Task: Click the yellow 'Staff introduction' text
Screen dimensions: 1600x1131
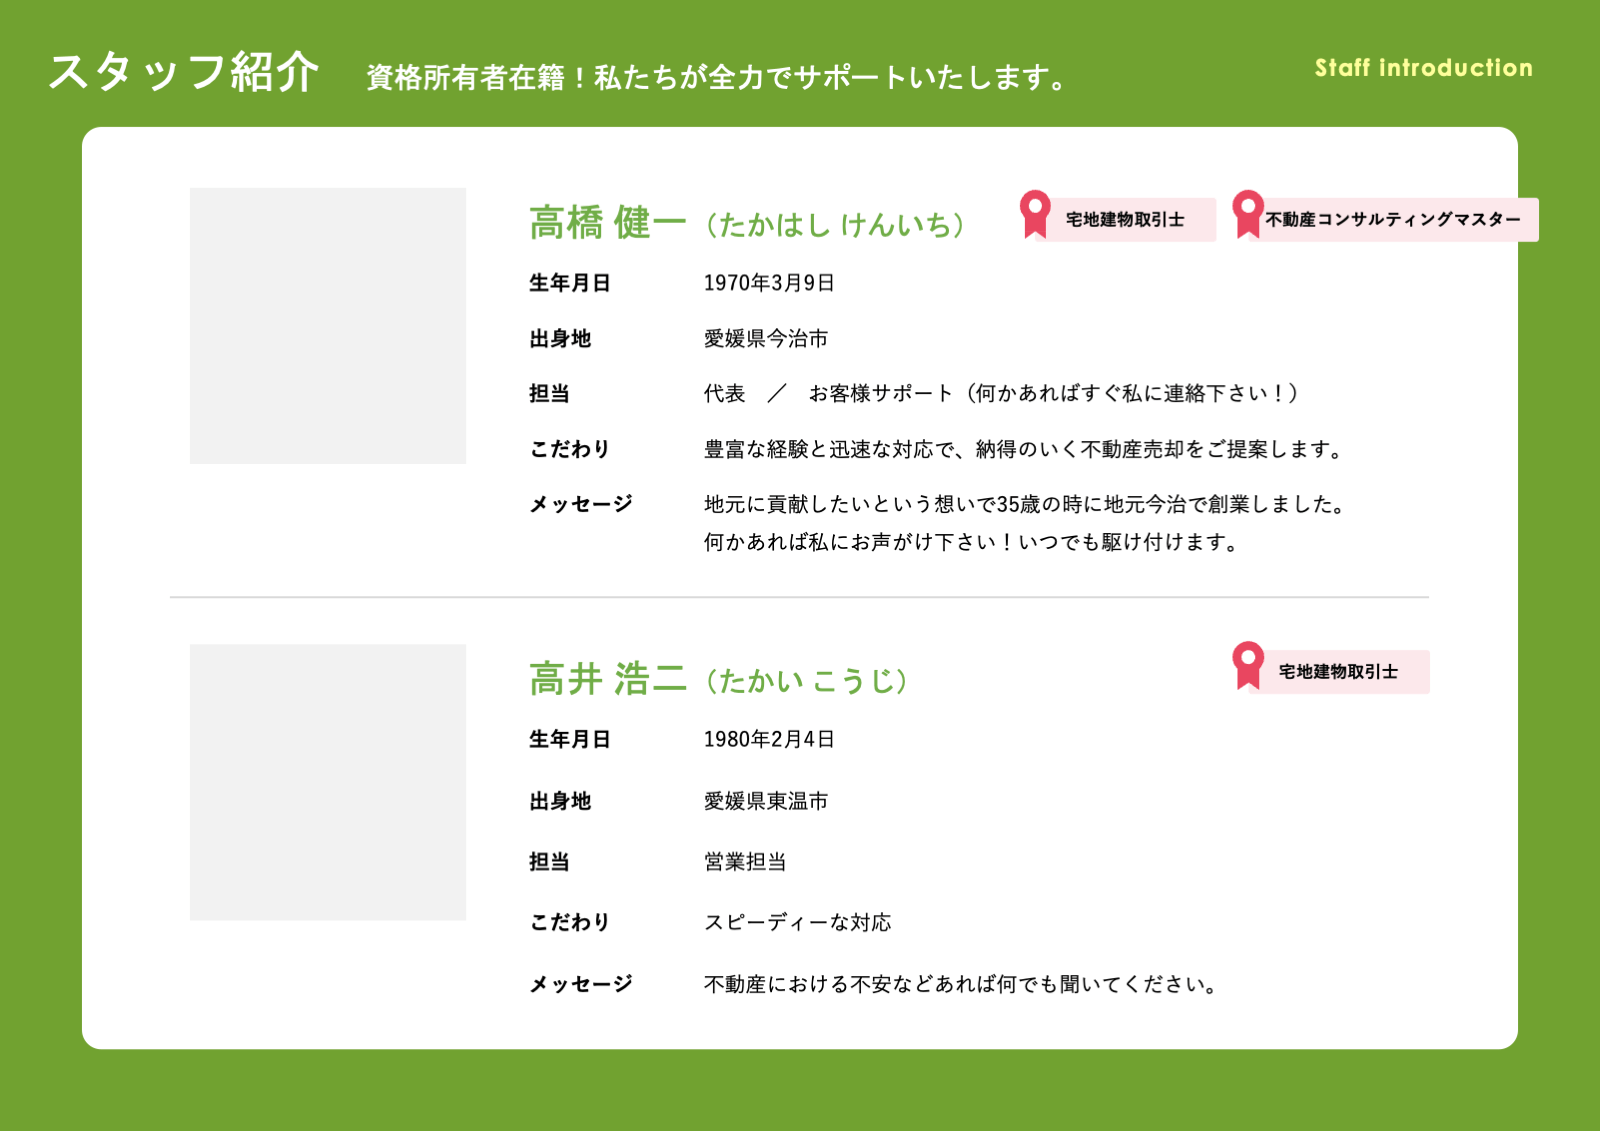Action: click(1423, 68)
